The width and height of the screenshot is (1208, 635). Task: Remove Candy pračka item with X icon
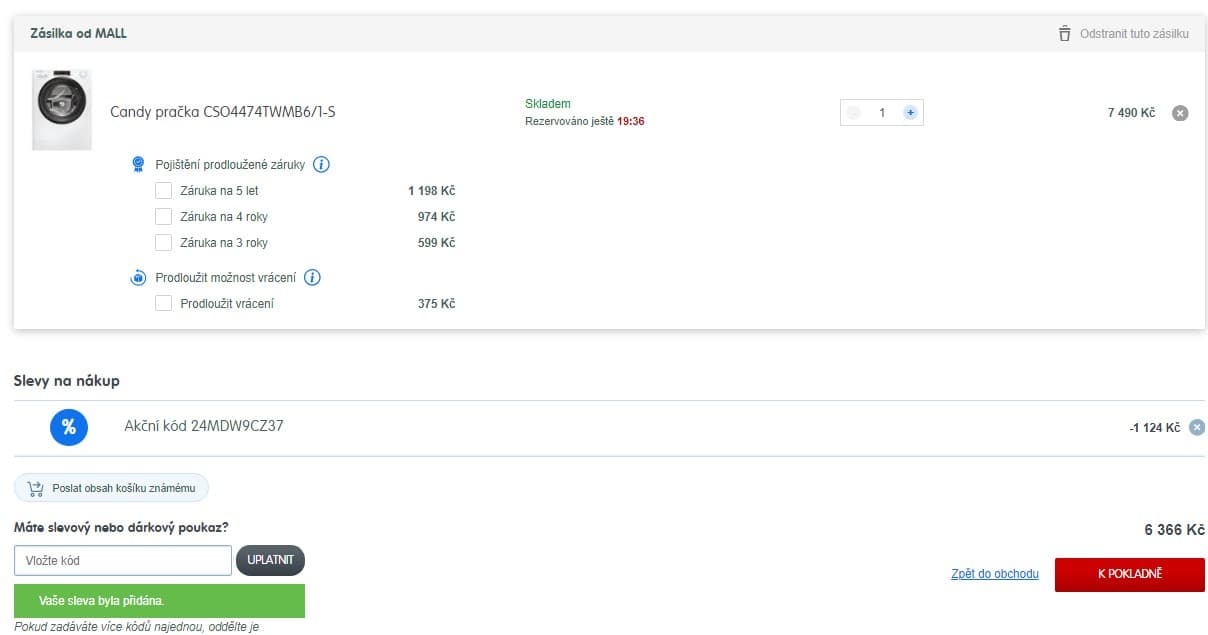[1180, 113]
